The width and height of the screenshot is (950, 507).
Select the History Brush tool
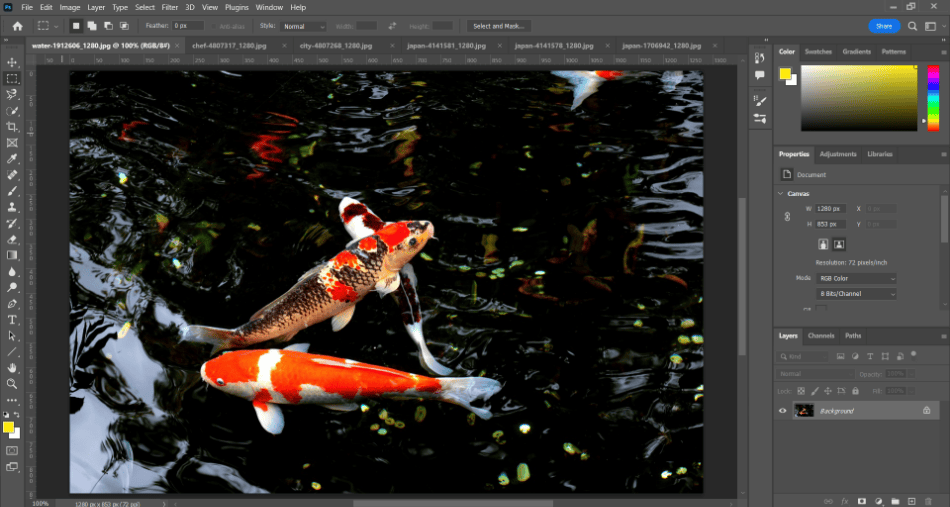(x=12, y=223)
